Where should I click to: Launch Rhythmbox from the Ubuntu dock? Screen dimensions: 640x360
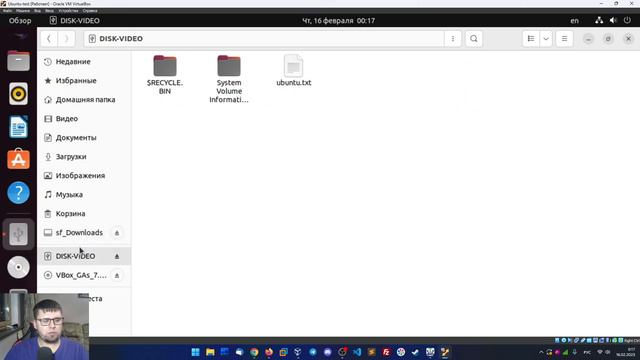18,94
